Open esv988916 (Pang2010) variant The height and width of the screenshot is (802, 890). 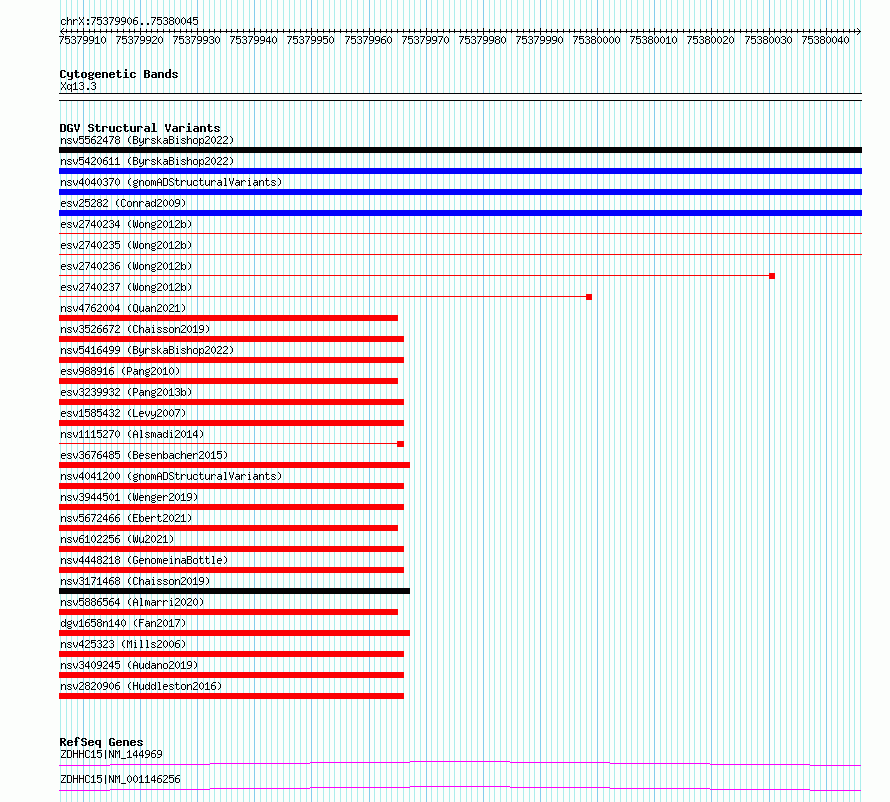click(120, 371)
